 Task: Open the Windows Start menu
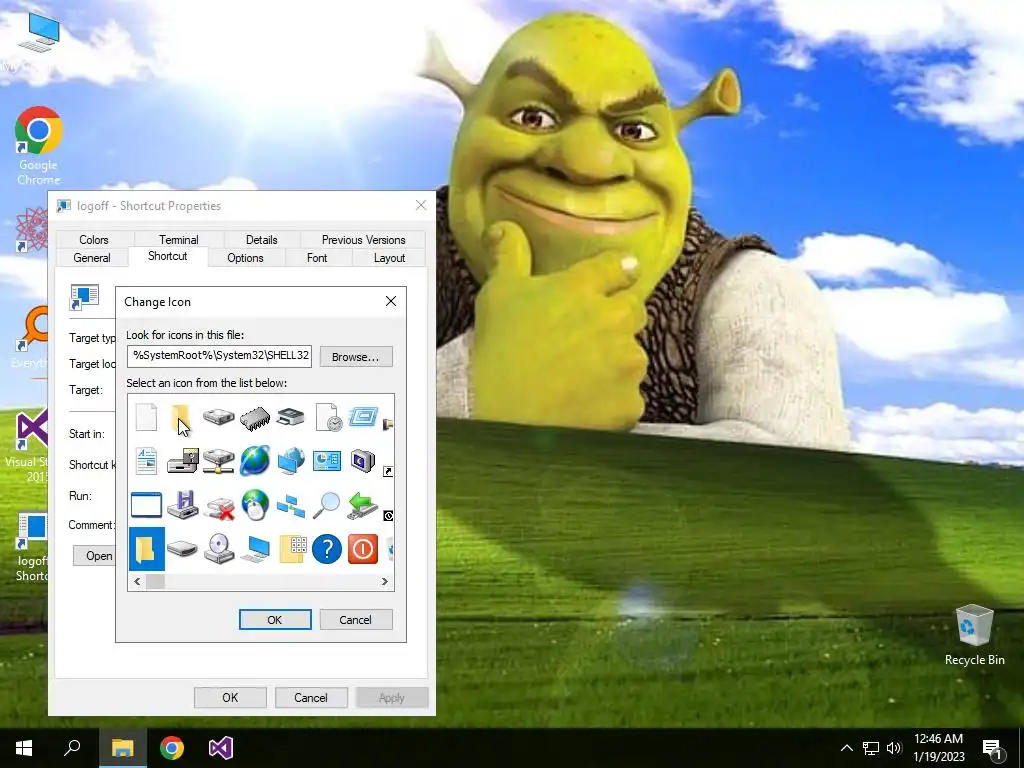24,748
